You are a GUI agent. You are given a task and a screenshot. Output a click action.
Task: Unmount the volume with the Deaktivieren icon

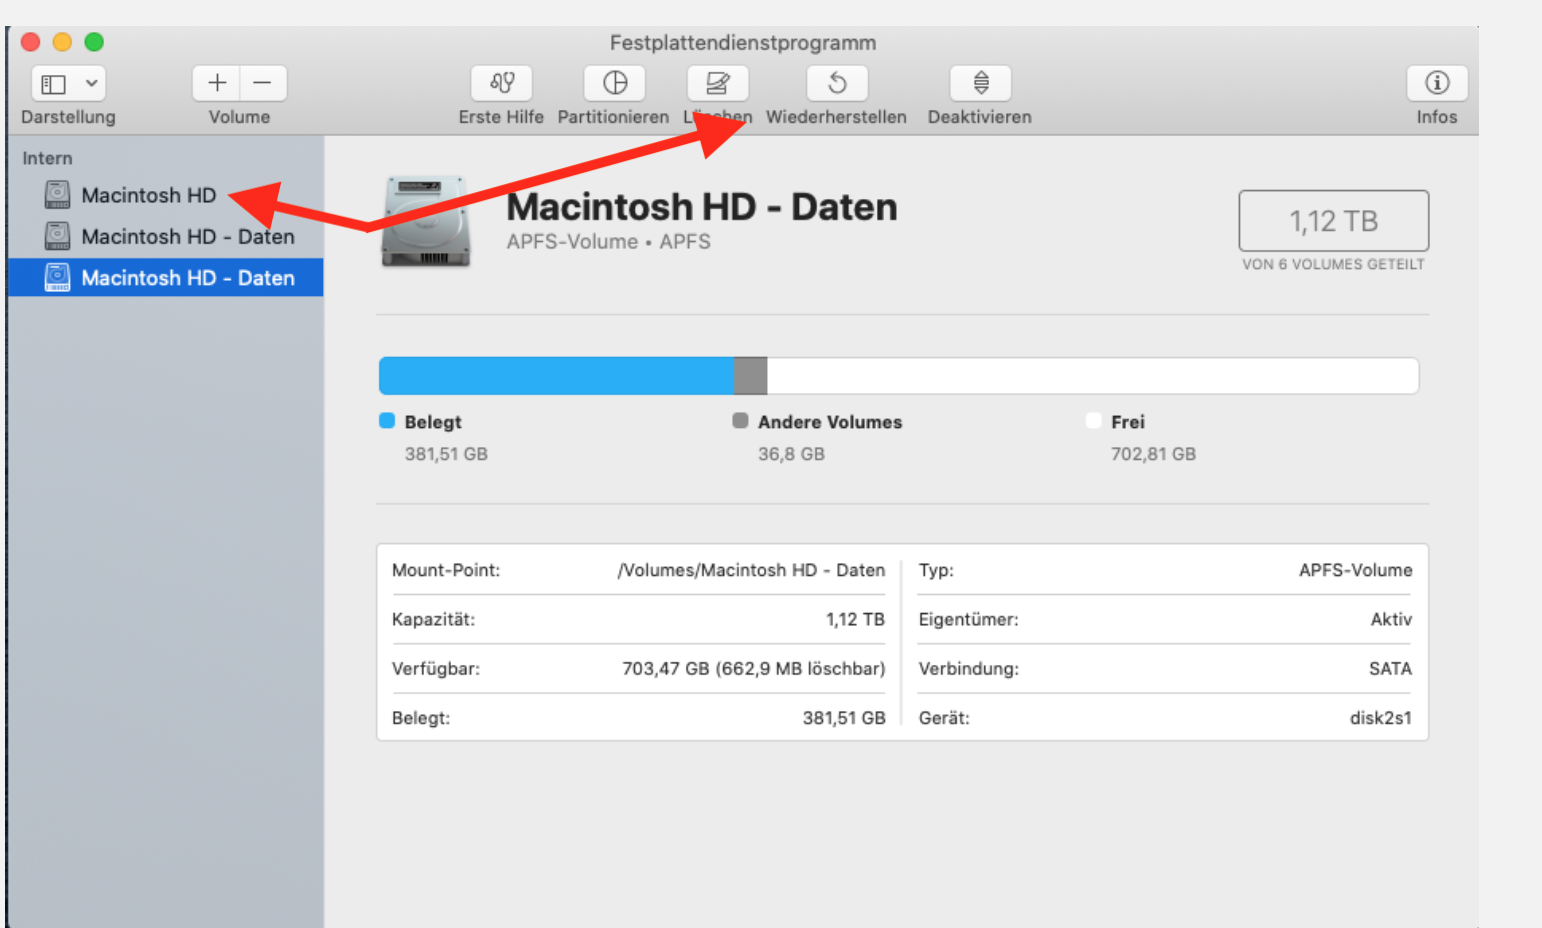click(981, 83)
